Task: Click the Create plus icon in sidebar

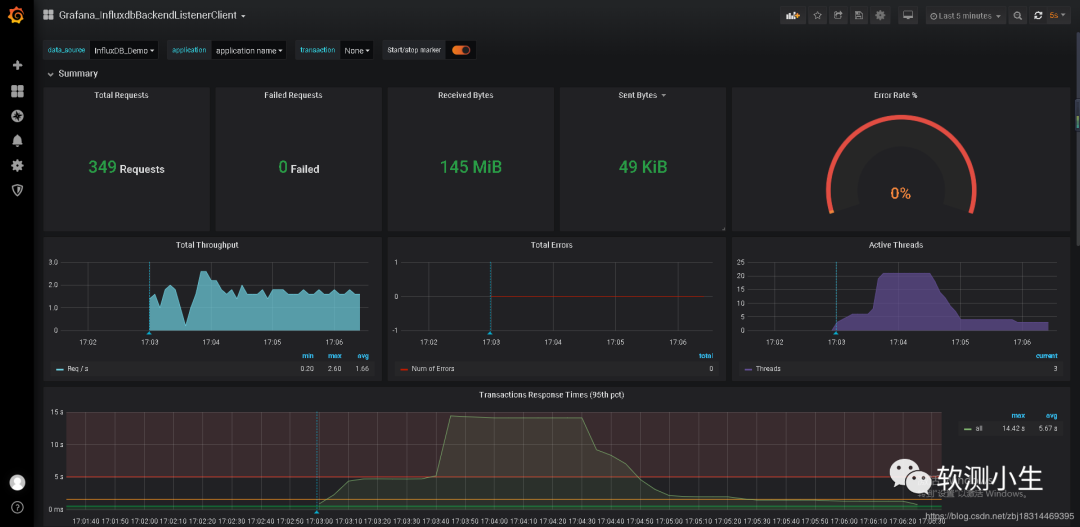Action: tap(17, 65)
